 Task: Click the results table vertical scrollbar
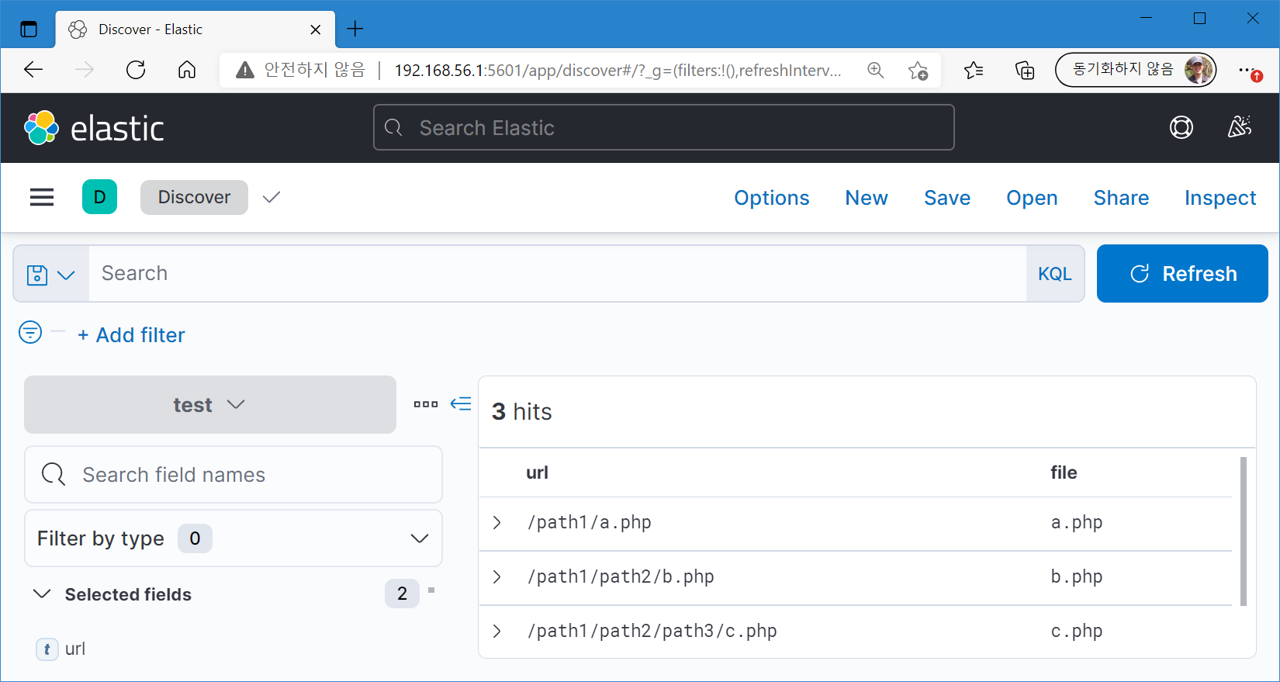[x=1243, y=530]
